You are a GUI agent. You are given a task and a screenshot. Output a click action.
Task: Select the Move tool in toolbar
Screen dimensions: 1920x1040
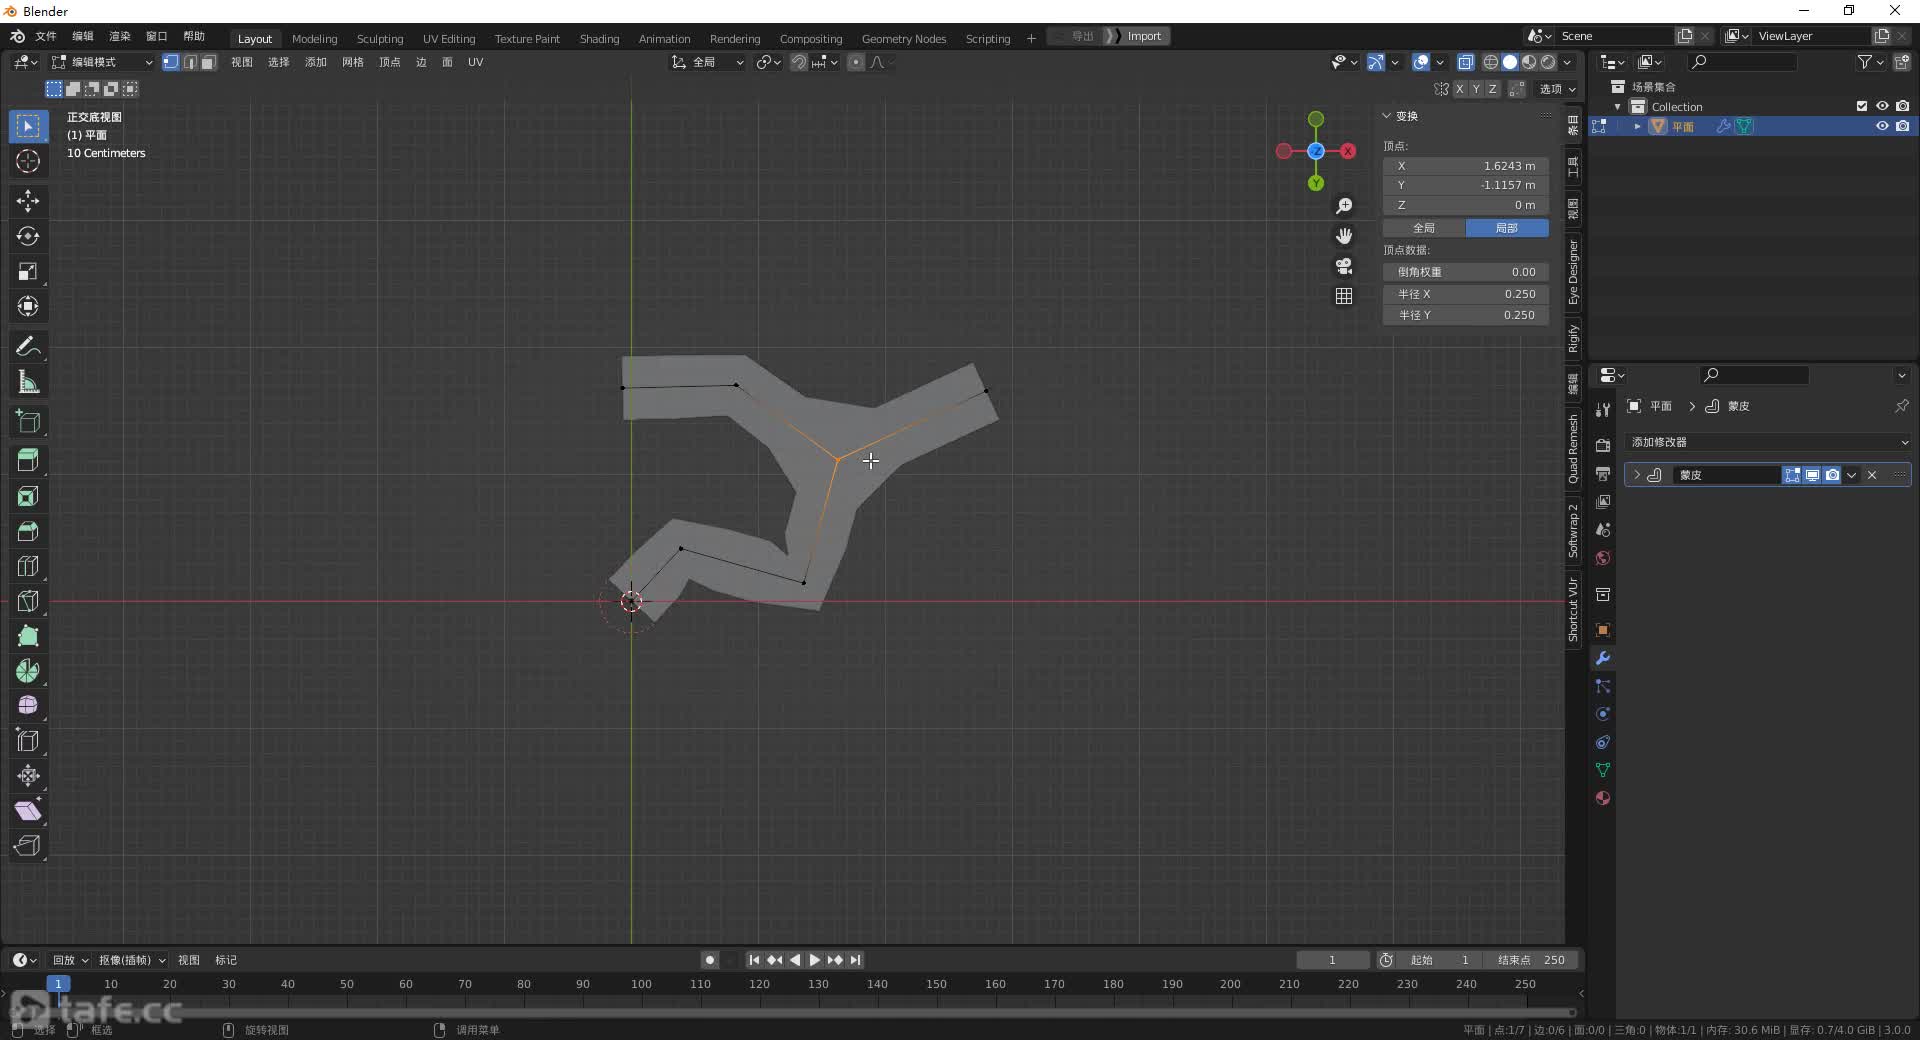[28, 201]
